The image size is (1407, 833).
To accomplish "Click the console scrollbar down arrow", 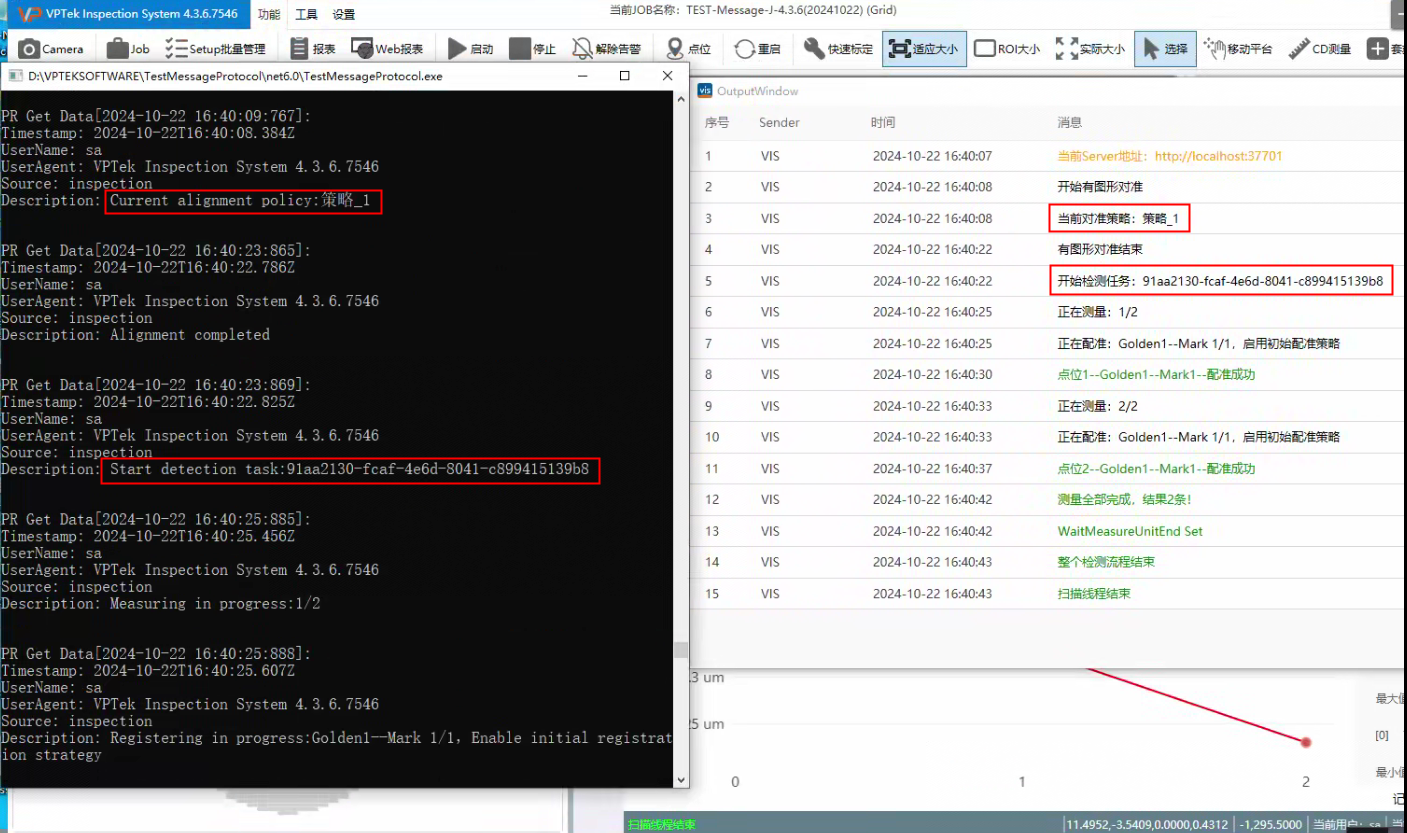I will [x=681, y=779].
